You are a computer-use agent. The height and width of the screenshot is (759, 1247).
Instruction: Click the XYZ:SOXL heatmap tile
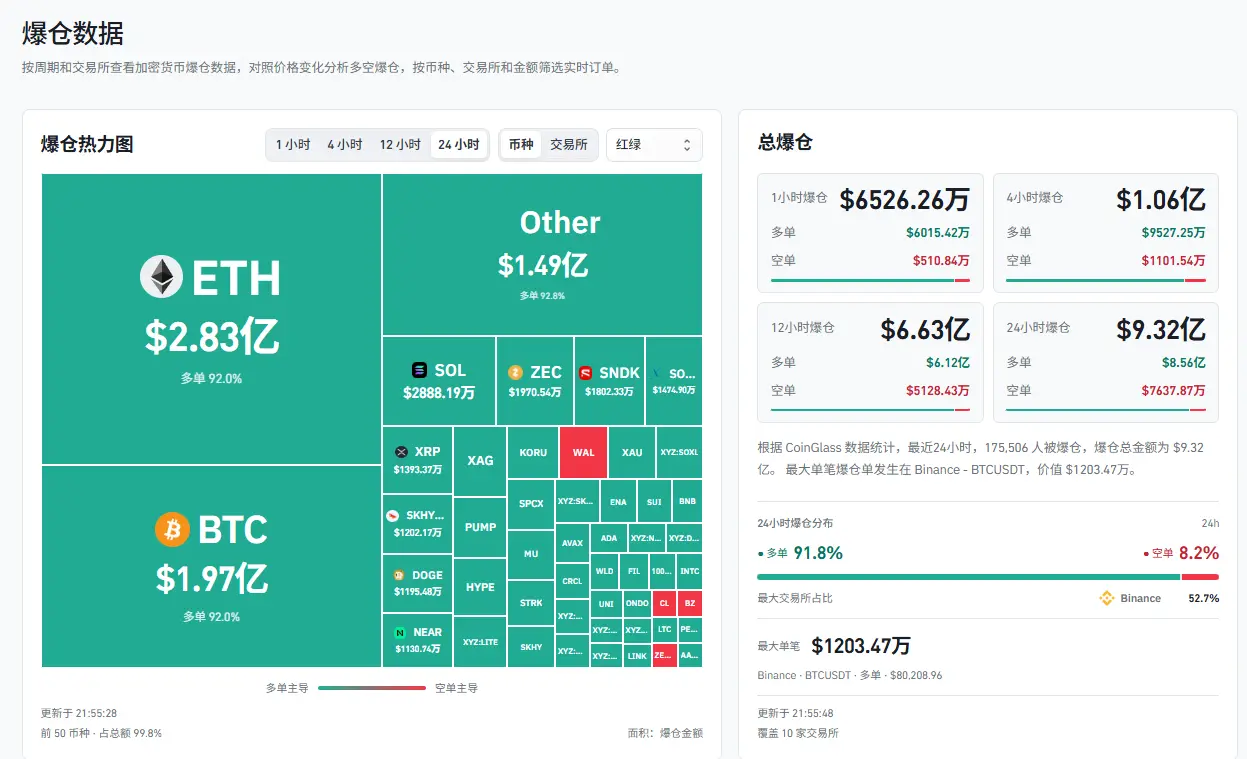point(679,452)
